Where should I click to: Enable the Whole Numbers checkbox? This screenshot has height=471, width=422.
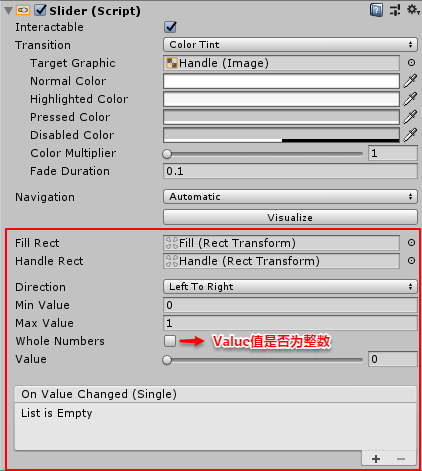170,341
